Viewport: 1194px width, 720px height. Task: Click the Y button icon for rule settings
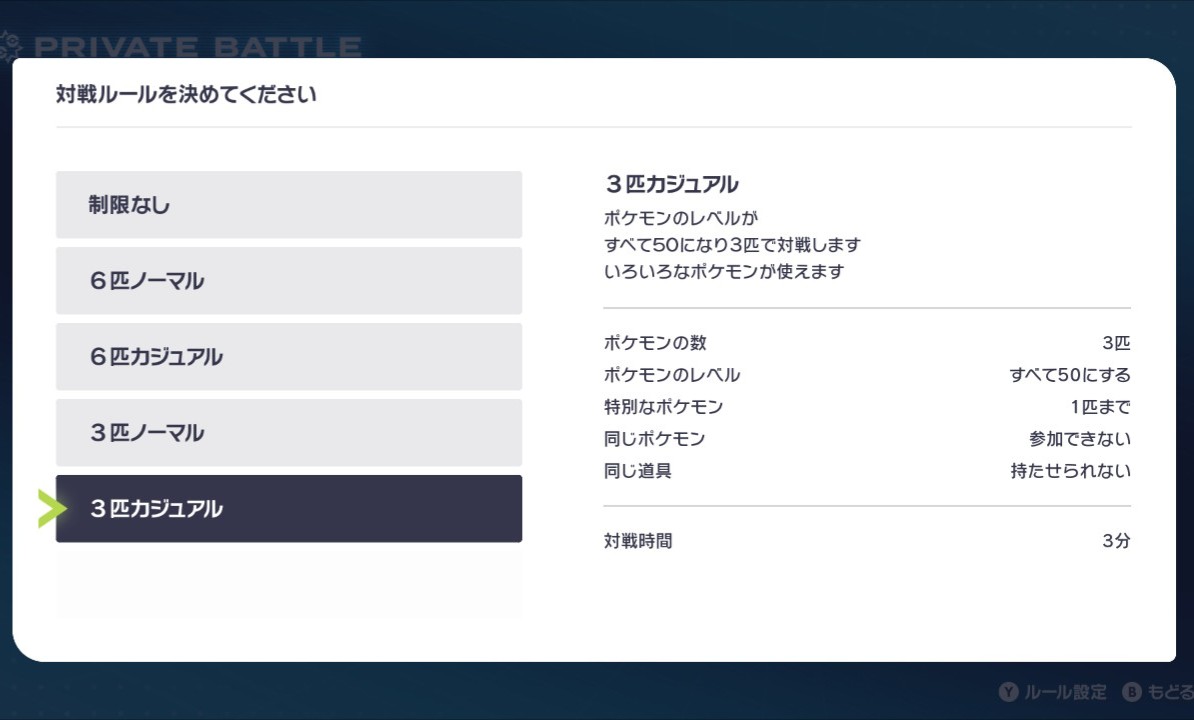[1008, 692]
